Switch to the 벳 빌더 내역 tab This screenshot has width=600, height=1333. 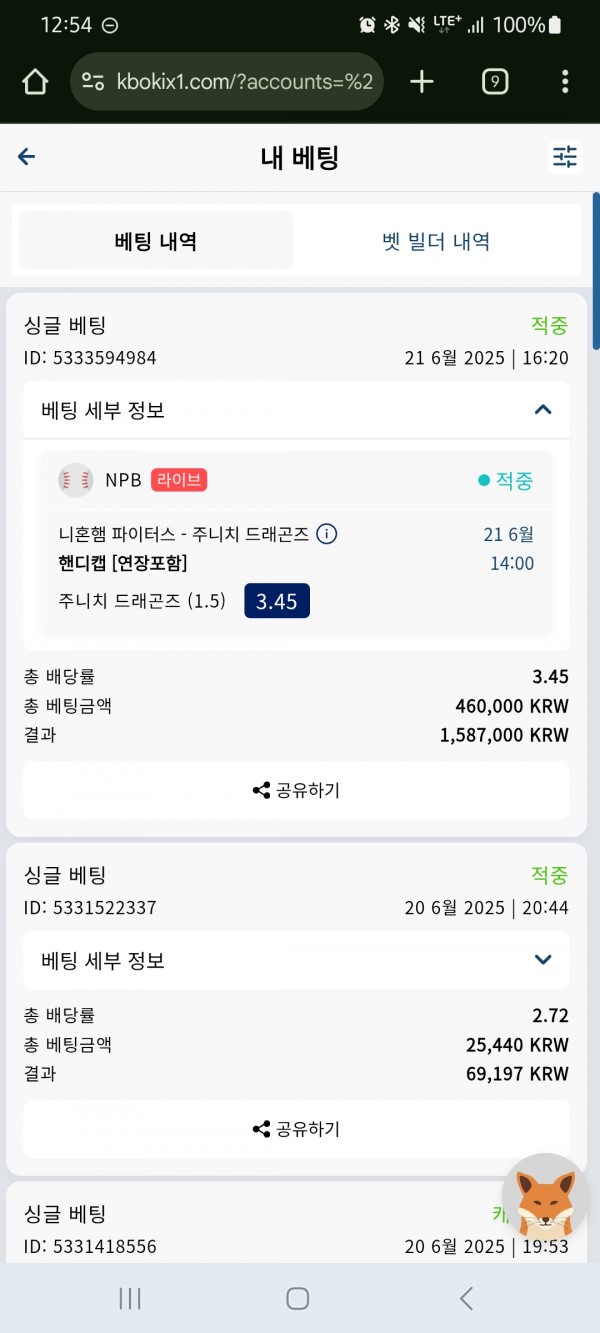coord(436,241)
